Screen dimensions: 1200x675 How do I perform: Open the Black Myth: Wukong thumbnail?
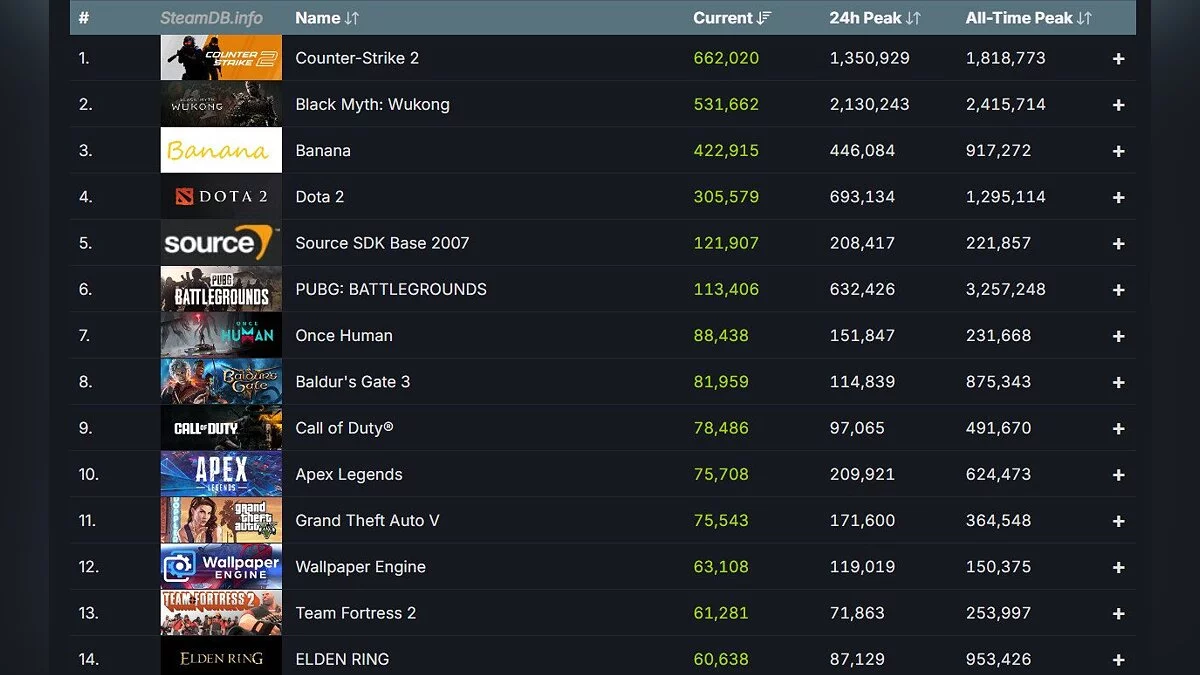tap(221, 104)
